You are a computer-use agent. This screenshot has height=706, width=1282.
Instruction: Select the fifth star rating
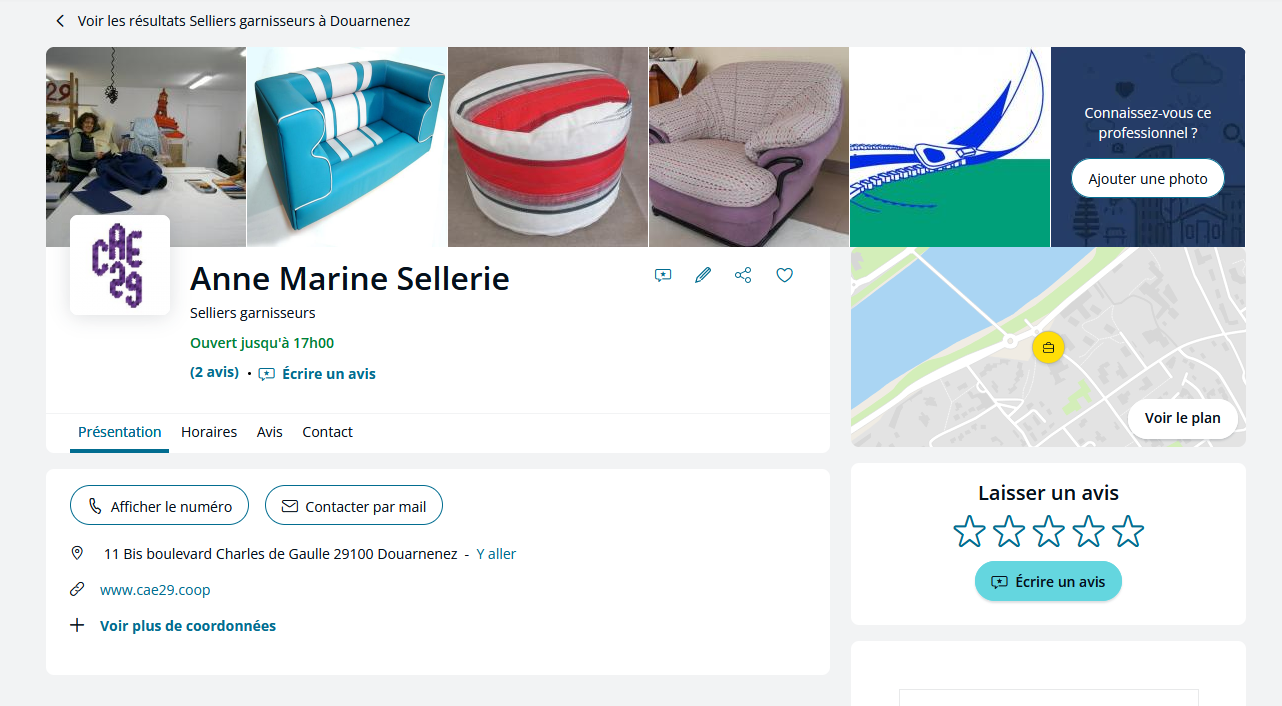coord(1127,531)
